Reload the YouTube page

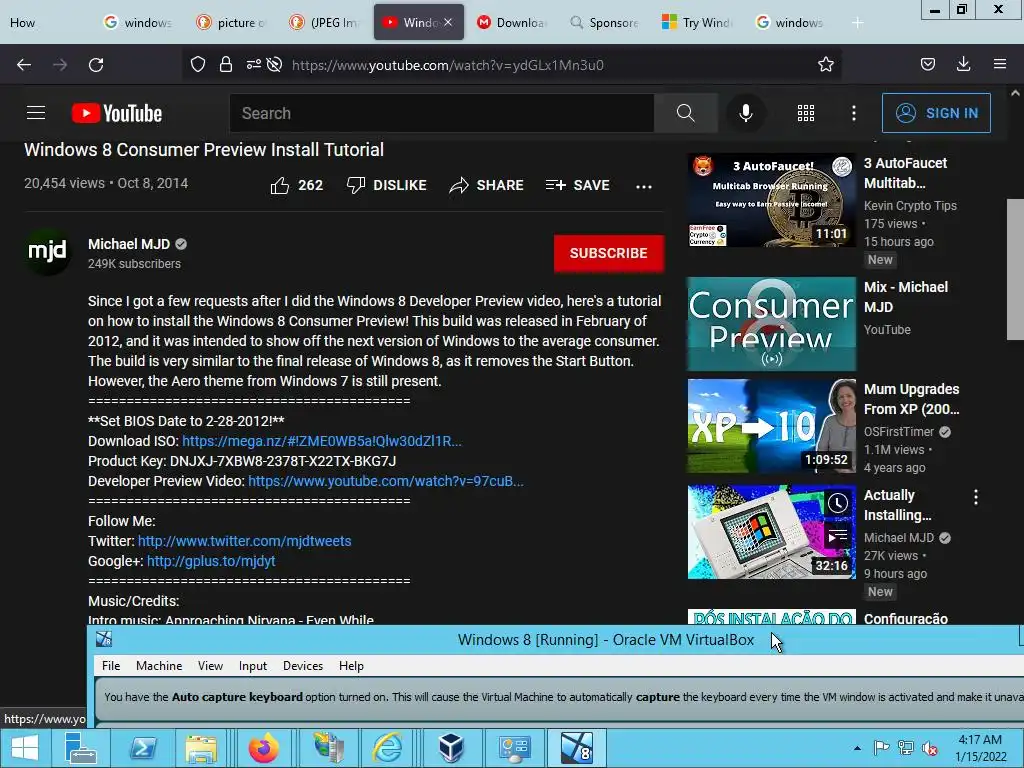click(x=96, y=65)
